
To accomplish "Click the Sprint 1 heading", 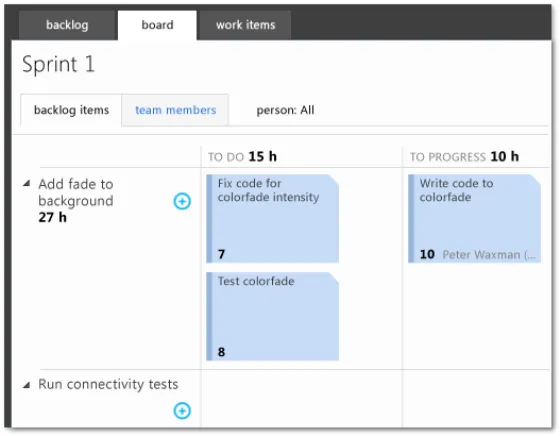I will [59, 64].
